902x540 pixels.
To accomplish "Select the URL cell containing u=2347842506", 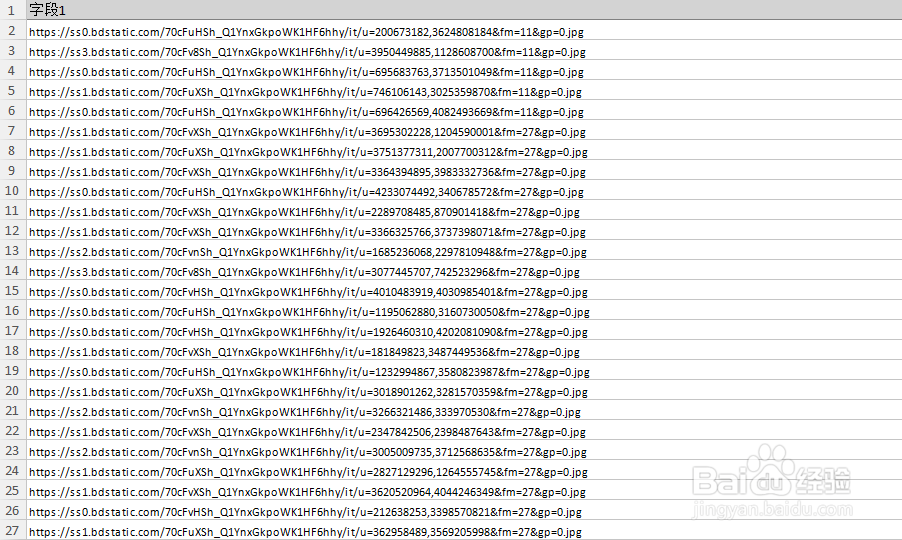I will pyautogui.click(x=464, y=430).
